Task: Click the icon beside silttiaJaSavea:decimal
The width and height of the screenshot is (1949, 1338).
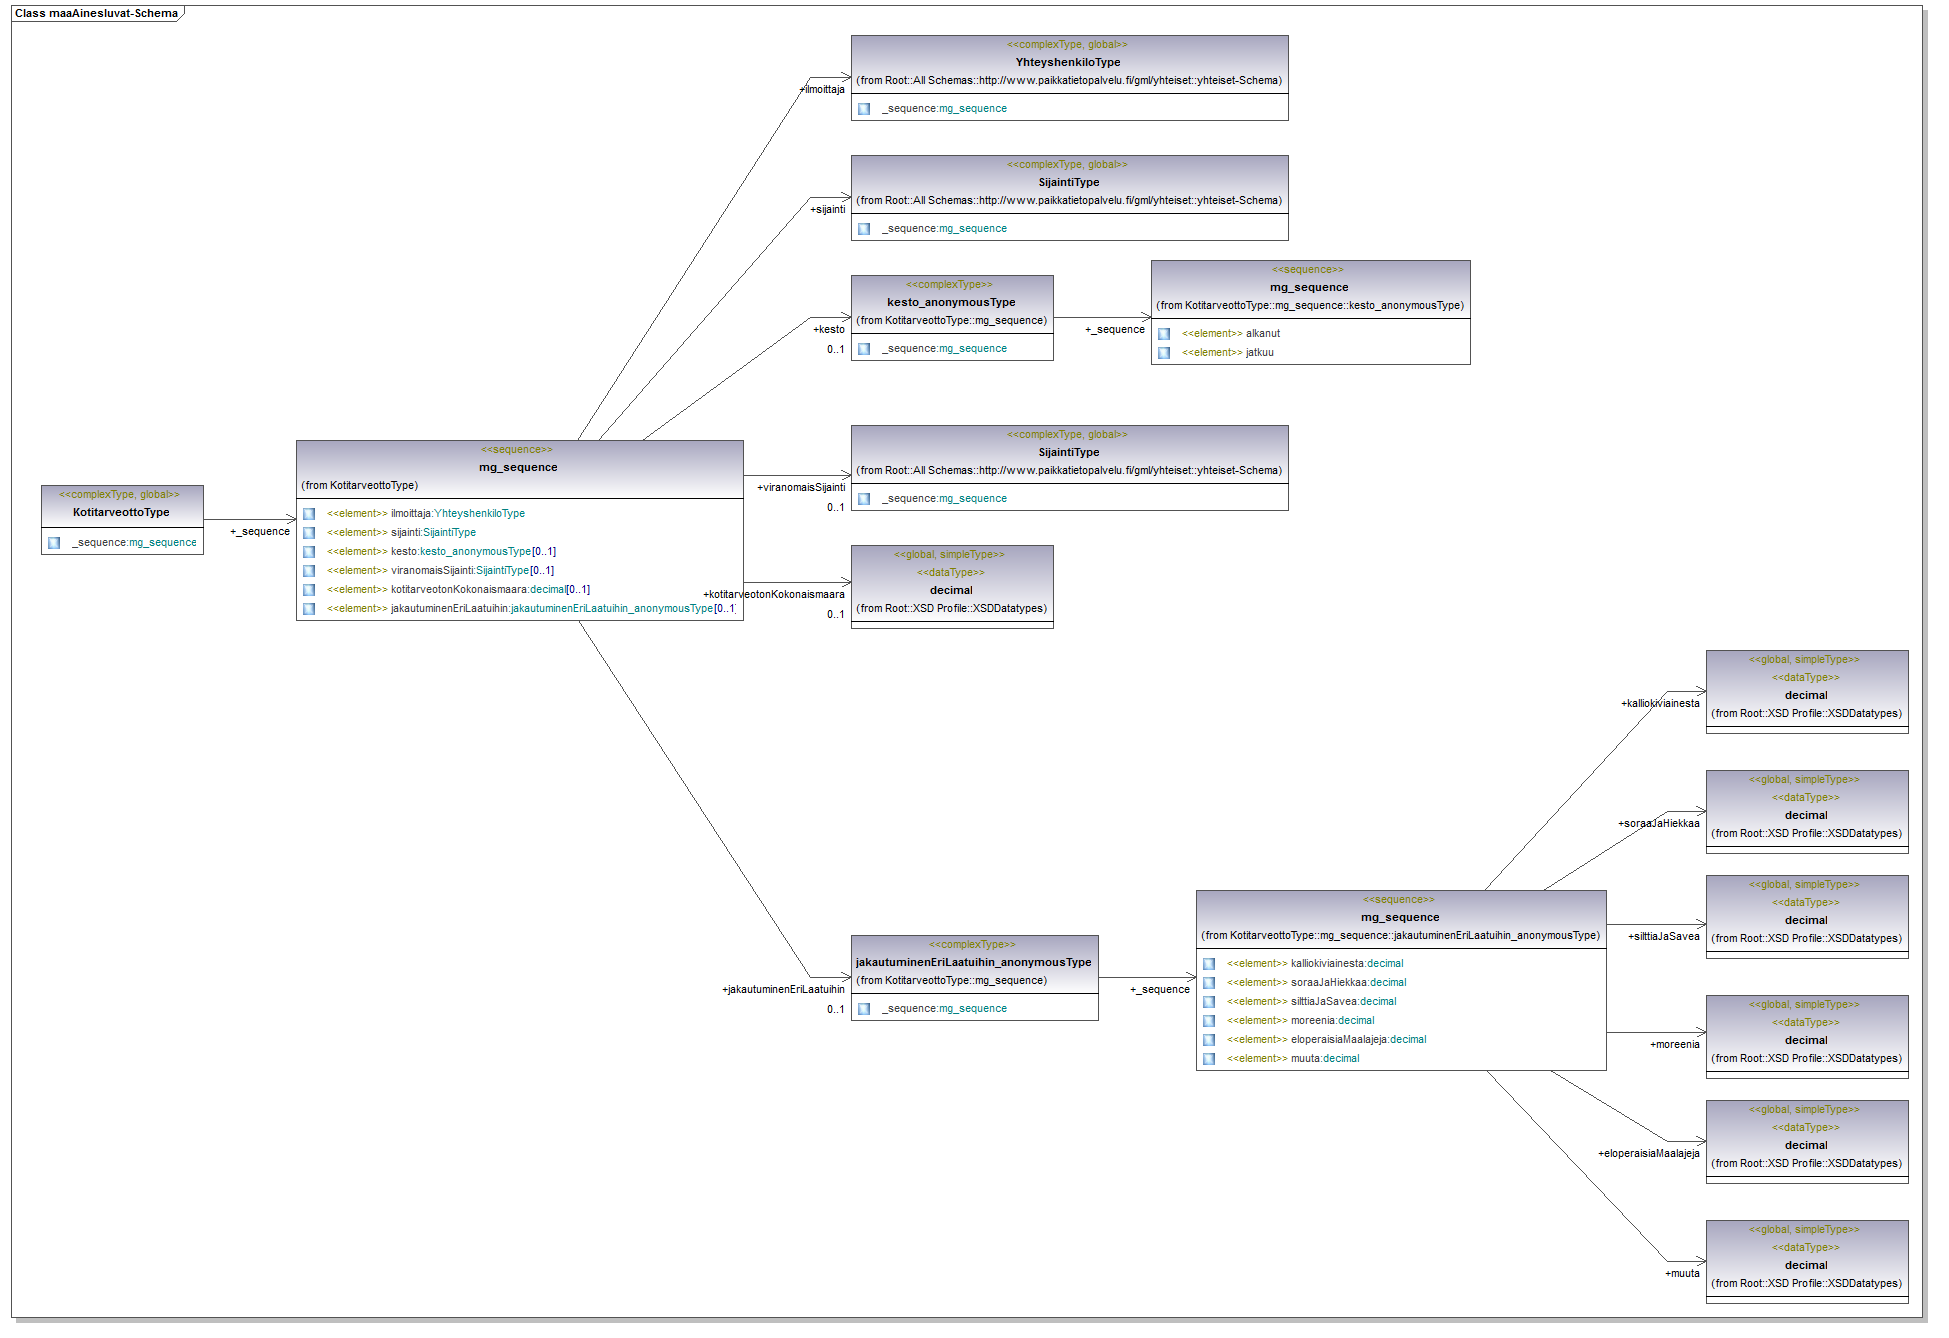Action: pyautogui.click(x=1209, y=1002)
